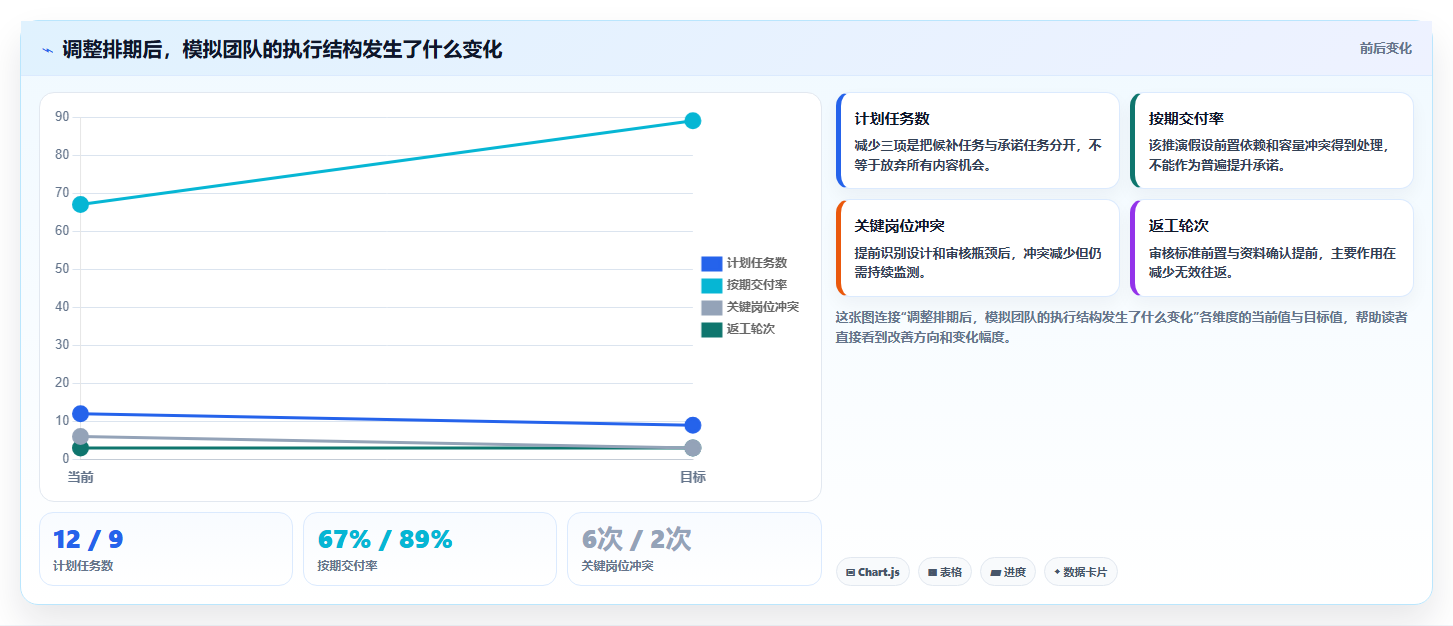This screenshot has height=626, width=1453.
Task: Click the 90 y-axis tick label
Action: [x=62, y=117]
